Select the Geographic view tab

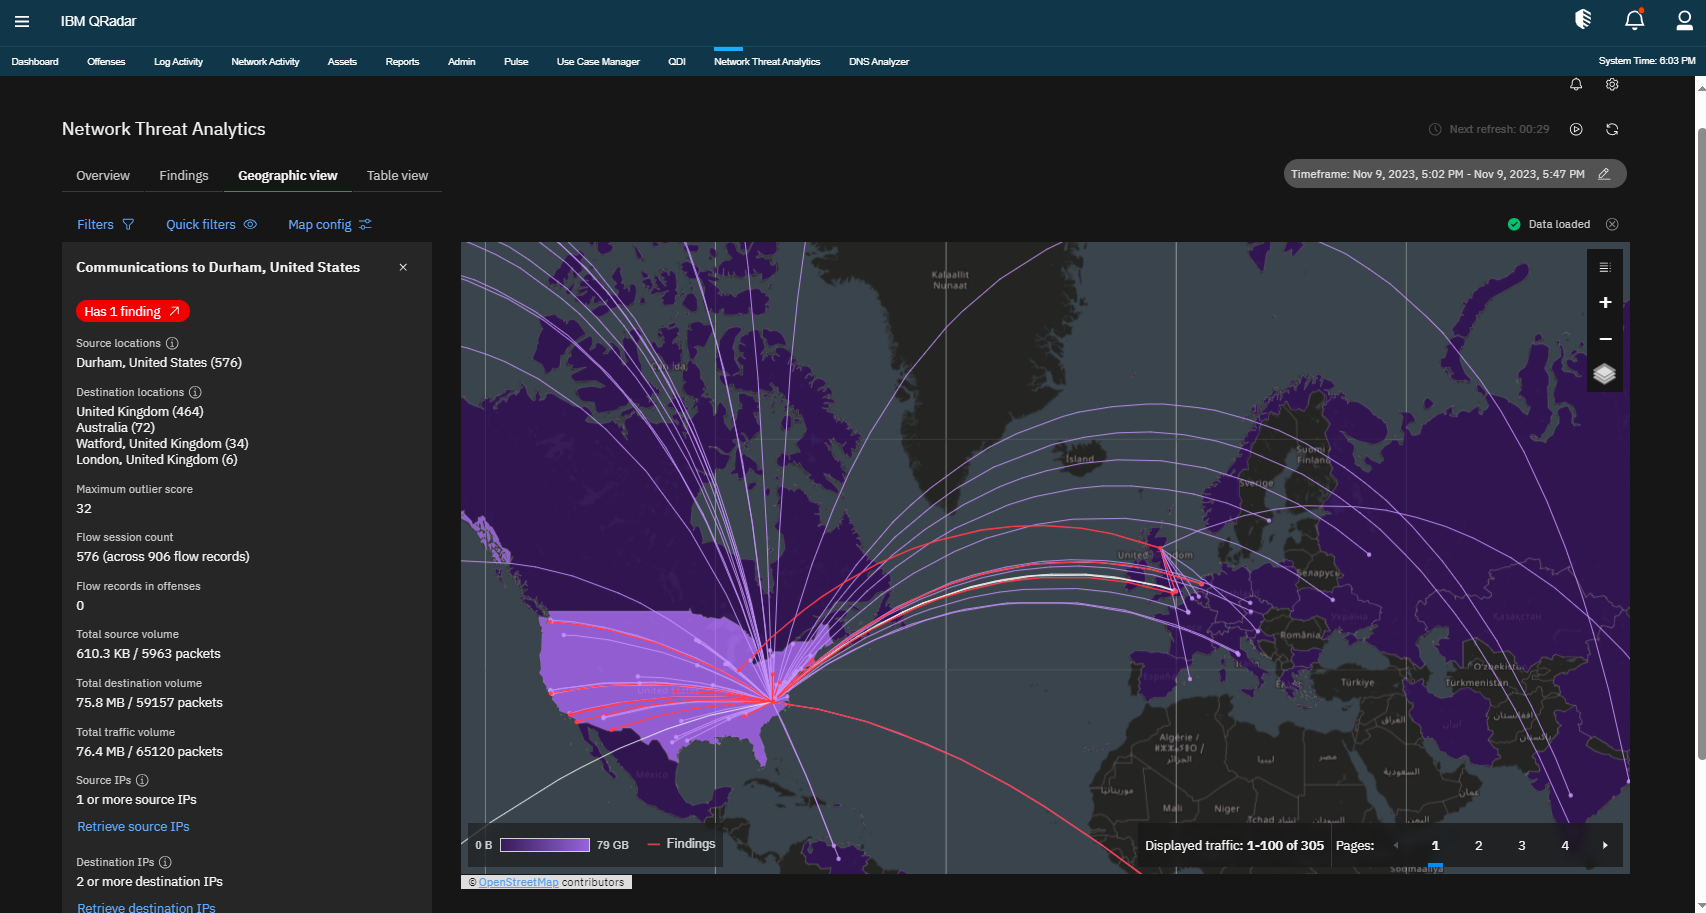288,176
